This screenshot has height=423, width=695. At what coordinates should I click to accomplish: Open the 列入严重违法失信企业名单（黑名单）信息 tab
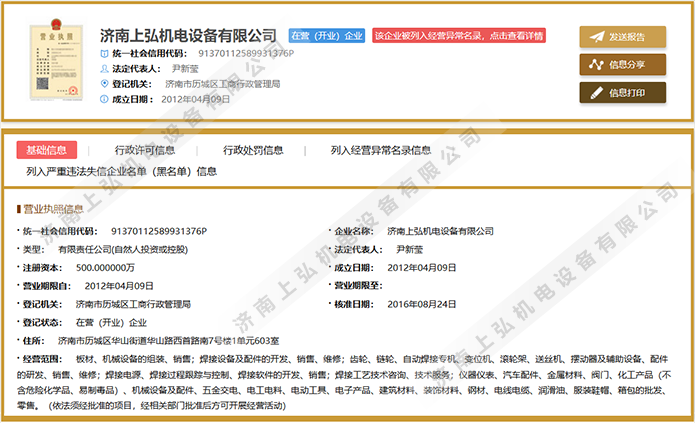click(121, 171)
